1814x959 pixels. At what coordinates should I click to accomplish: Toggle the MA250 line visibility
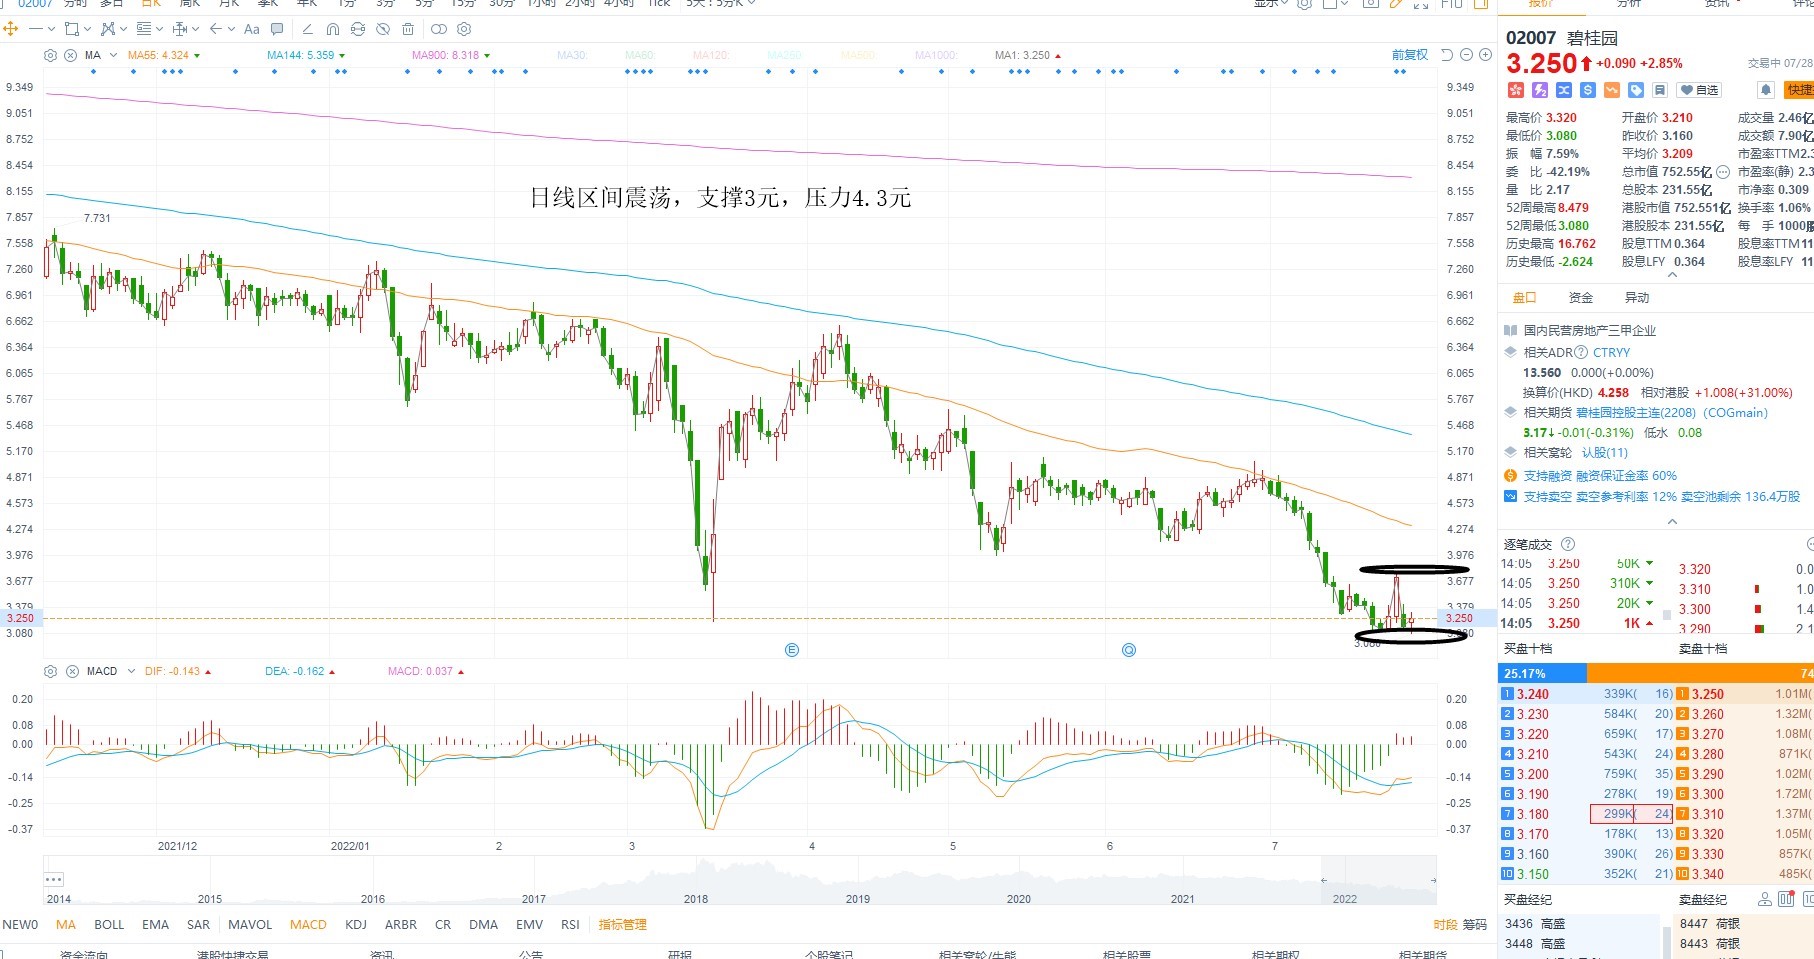point(785,55)
